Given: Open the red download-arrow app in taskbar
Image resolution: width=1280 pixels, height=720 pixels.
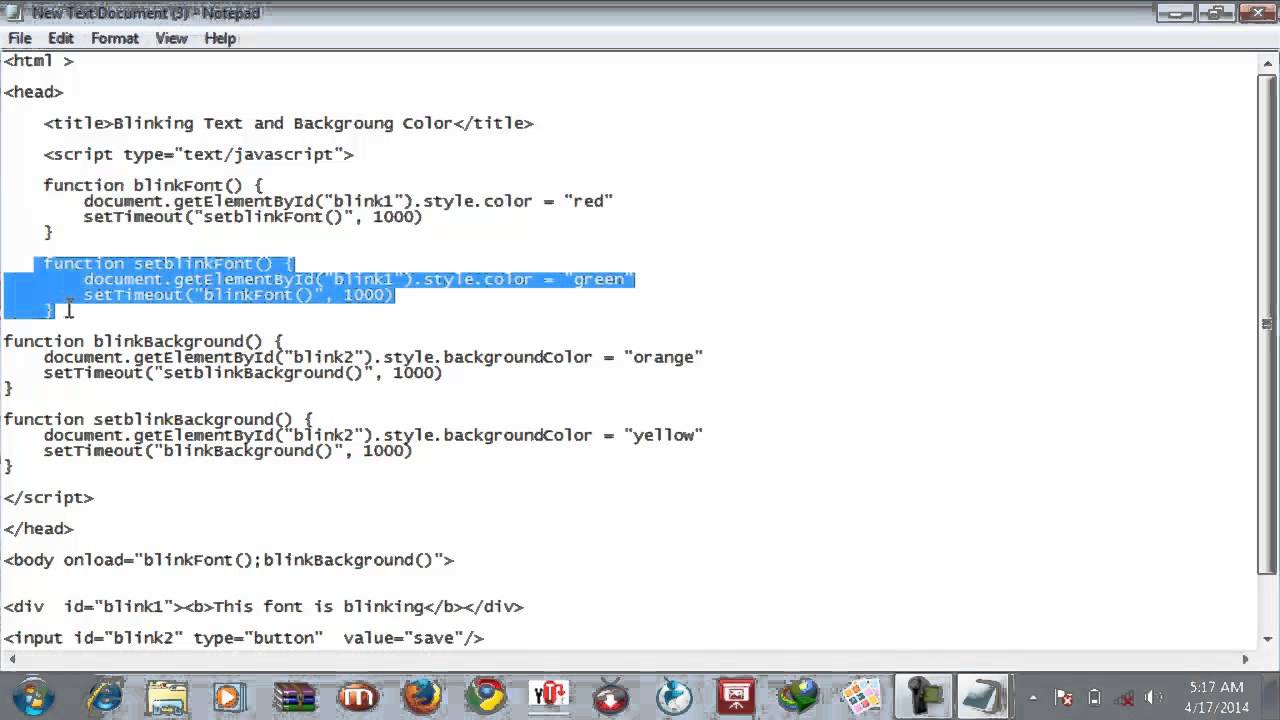Looking at the screenshot, I should [x=611, y=695].
